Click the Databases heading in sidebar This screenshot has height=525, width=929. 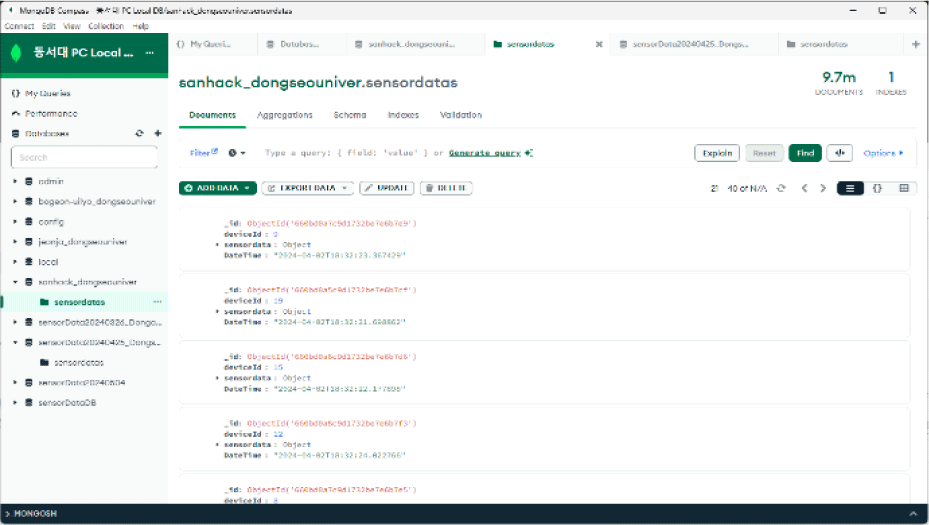pyautogui.click(x=47, y=134)
